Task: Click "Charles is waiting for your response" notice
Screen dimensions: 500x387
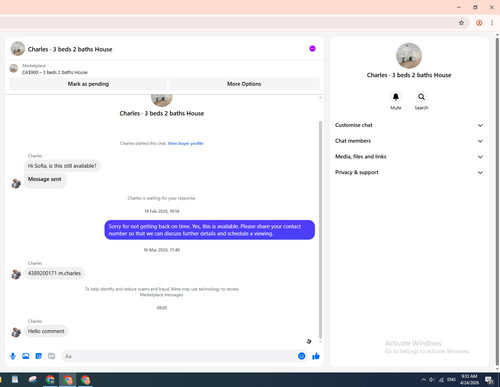Action: [x=162, y=198]
